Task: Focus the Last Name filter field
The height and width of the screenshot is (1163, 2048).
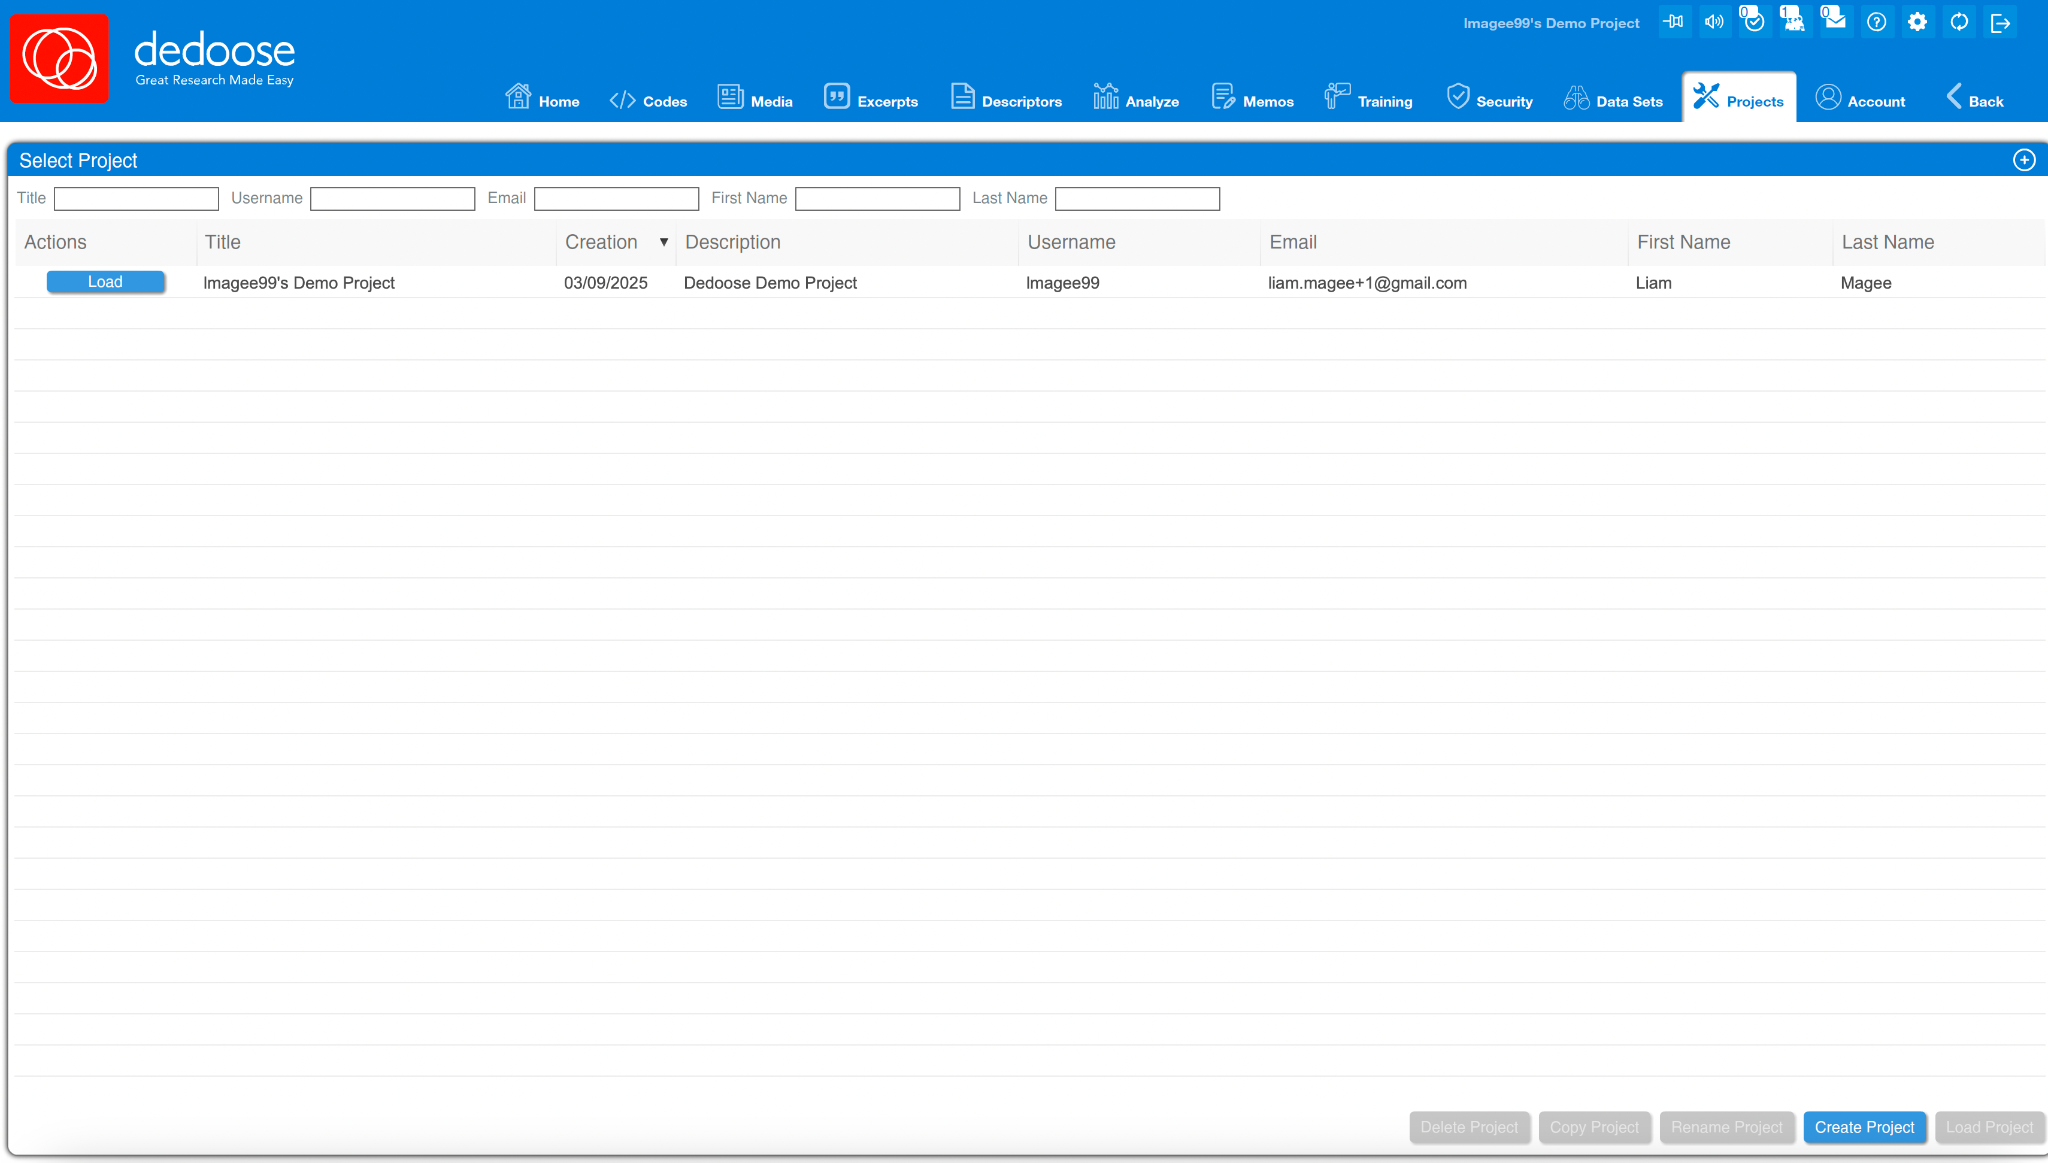Action: coord(1138,199)
